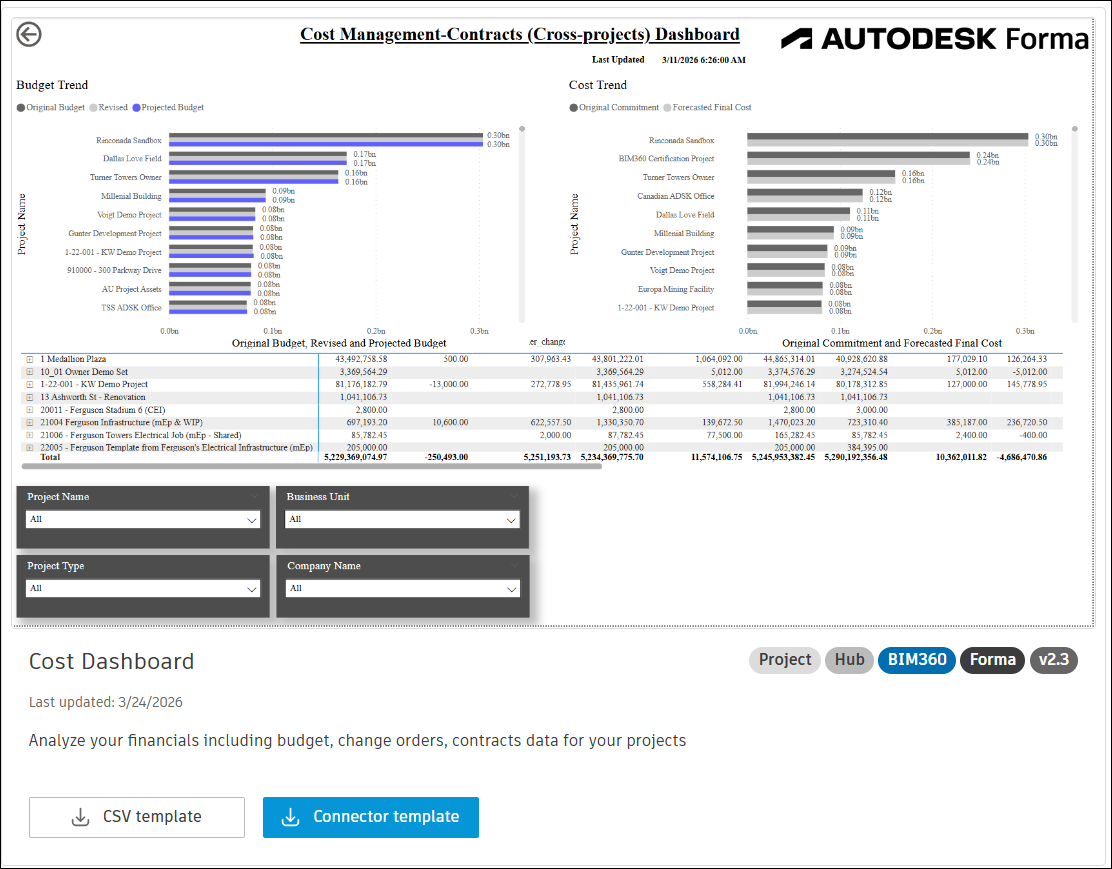
Task: Click the Cost Trend chart vertical scrollbar
Action: (1074, 224)
